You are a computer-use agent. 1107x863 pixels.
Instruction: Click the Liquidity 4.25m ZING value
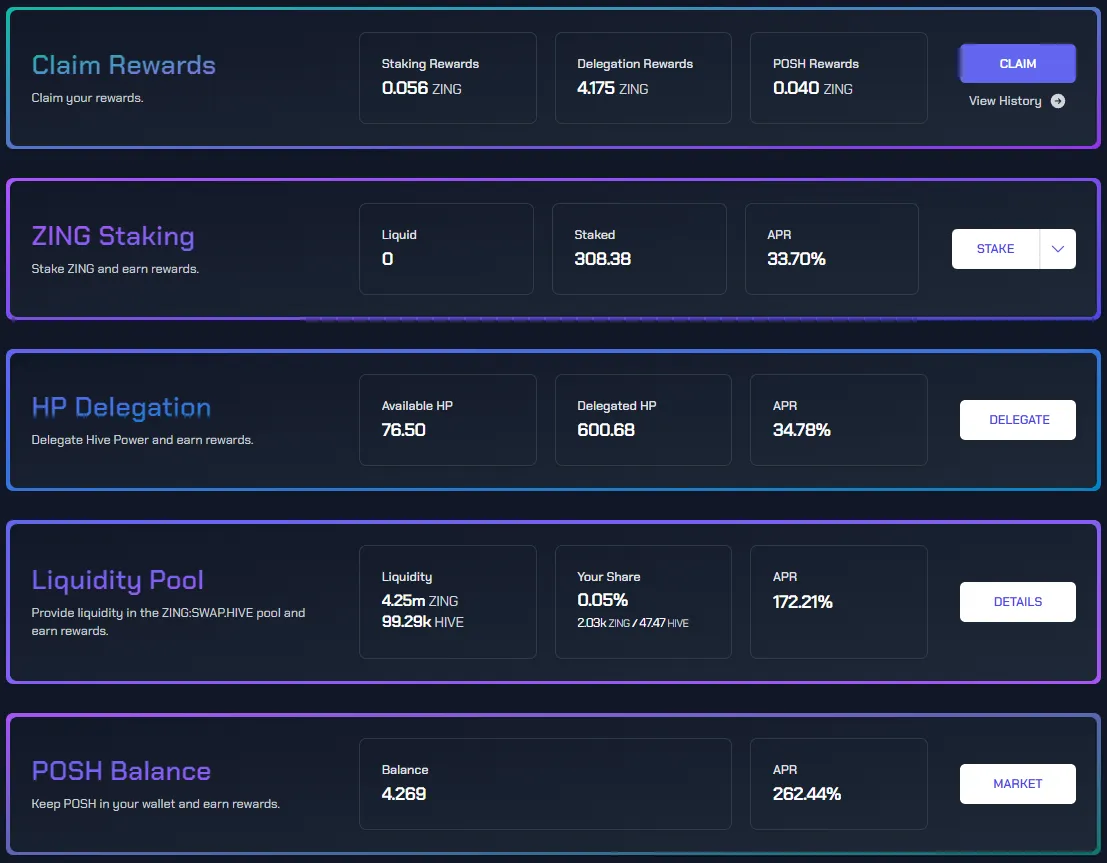point(420,601)
